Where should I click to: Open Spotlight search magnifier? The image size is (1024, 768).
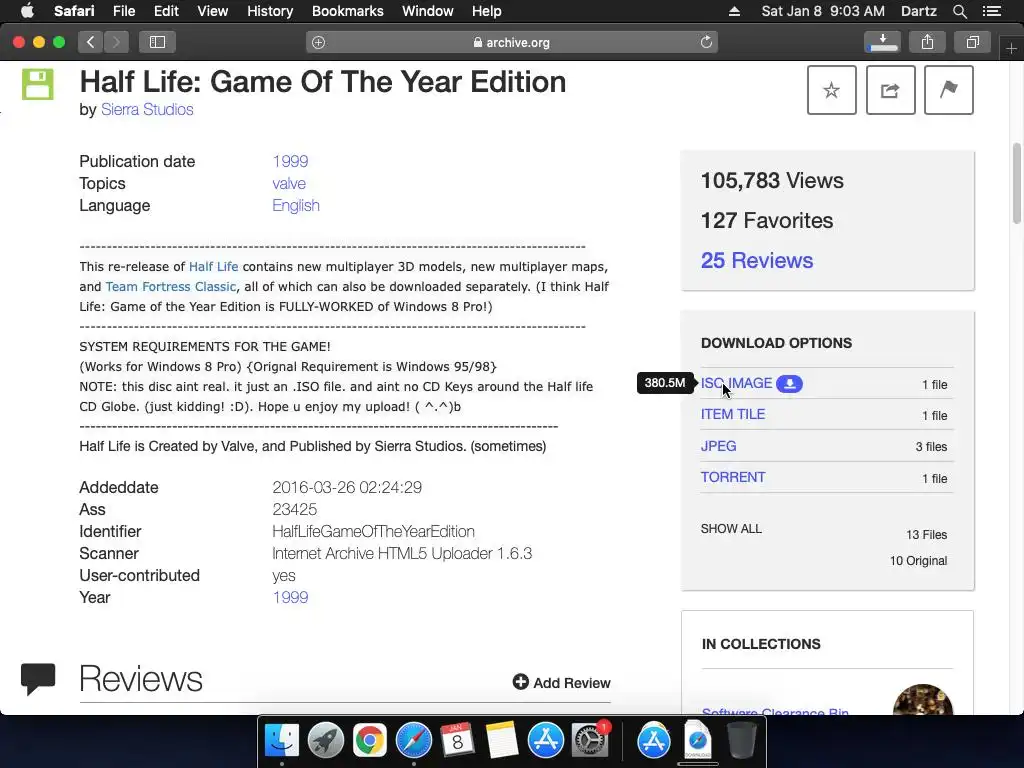click(959, 11)
